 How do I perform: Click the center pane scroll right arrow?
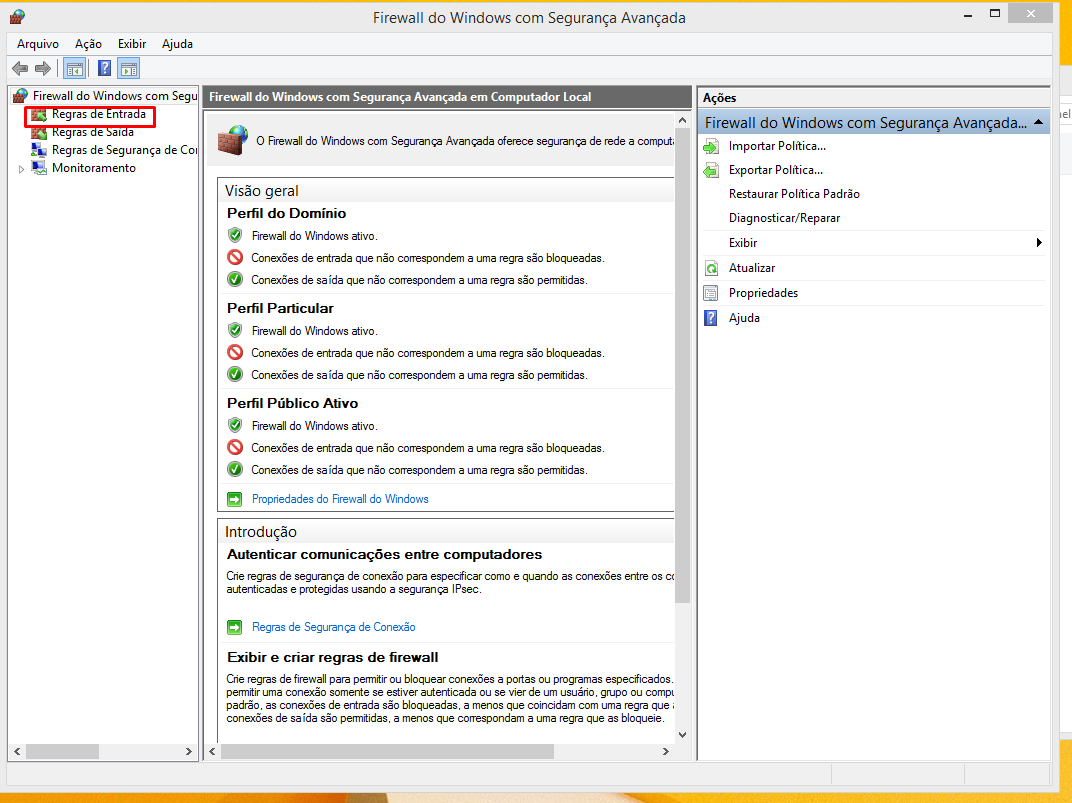point(665,751)
